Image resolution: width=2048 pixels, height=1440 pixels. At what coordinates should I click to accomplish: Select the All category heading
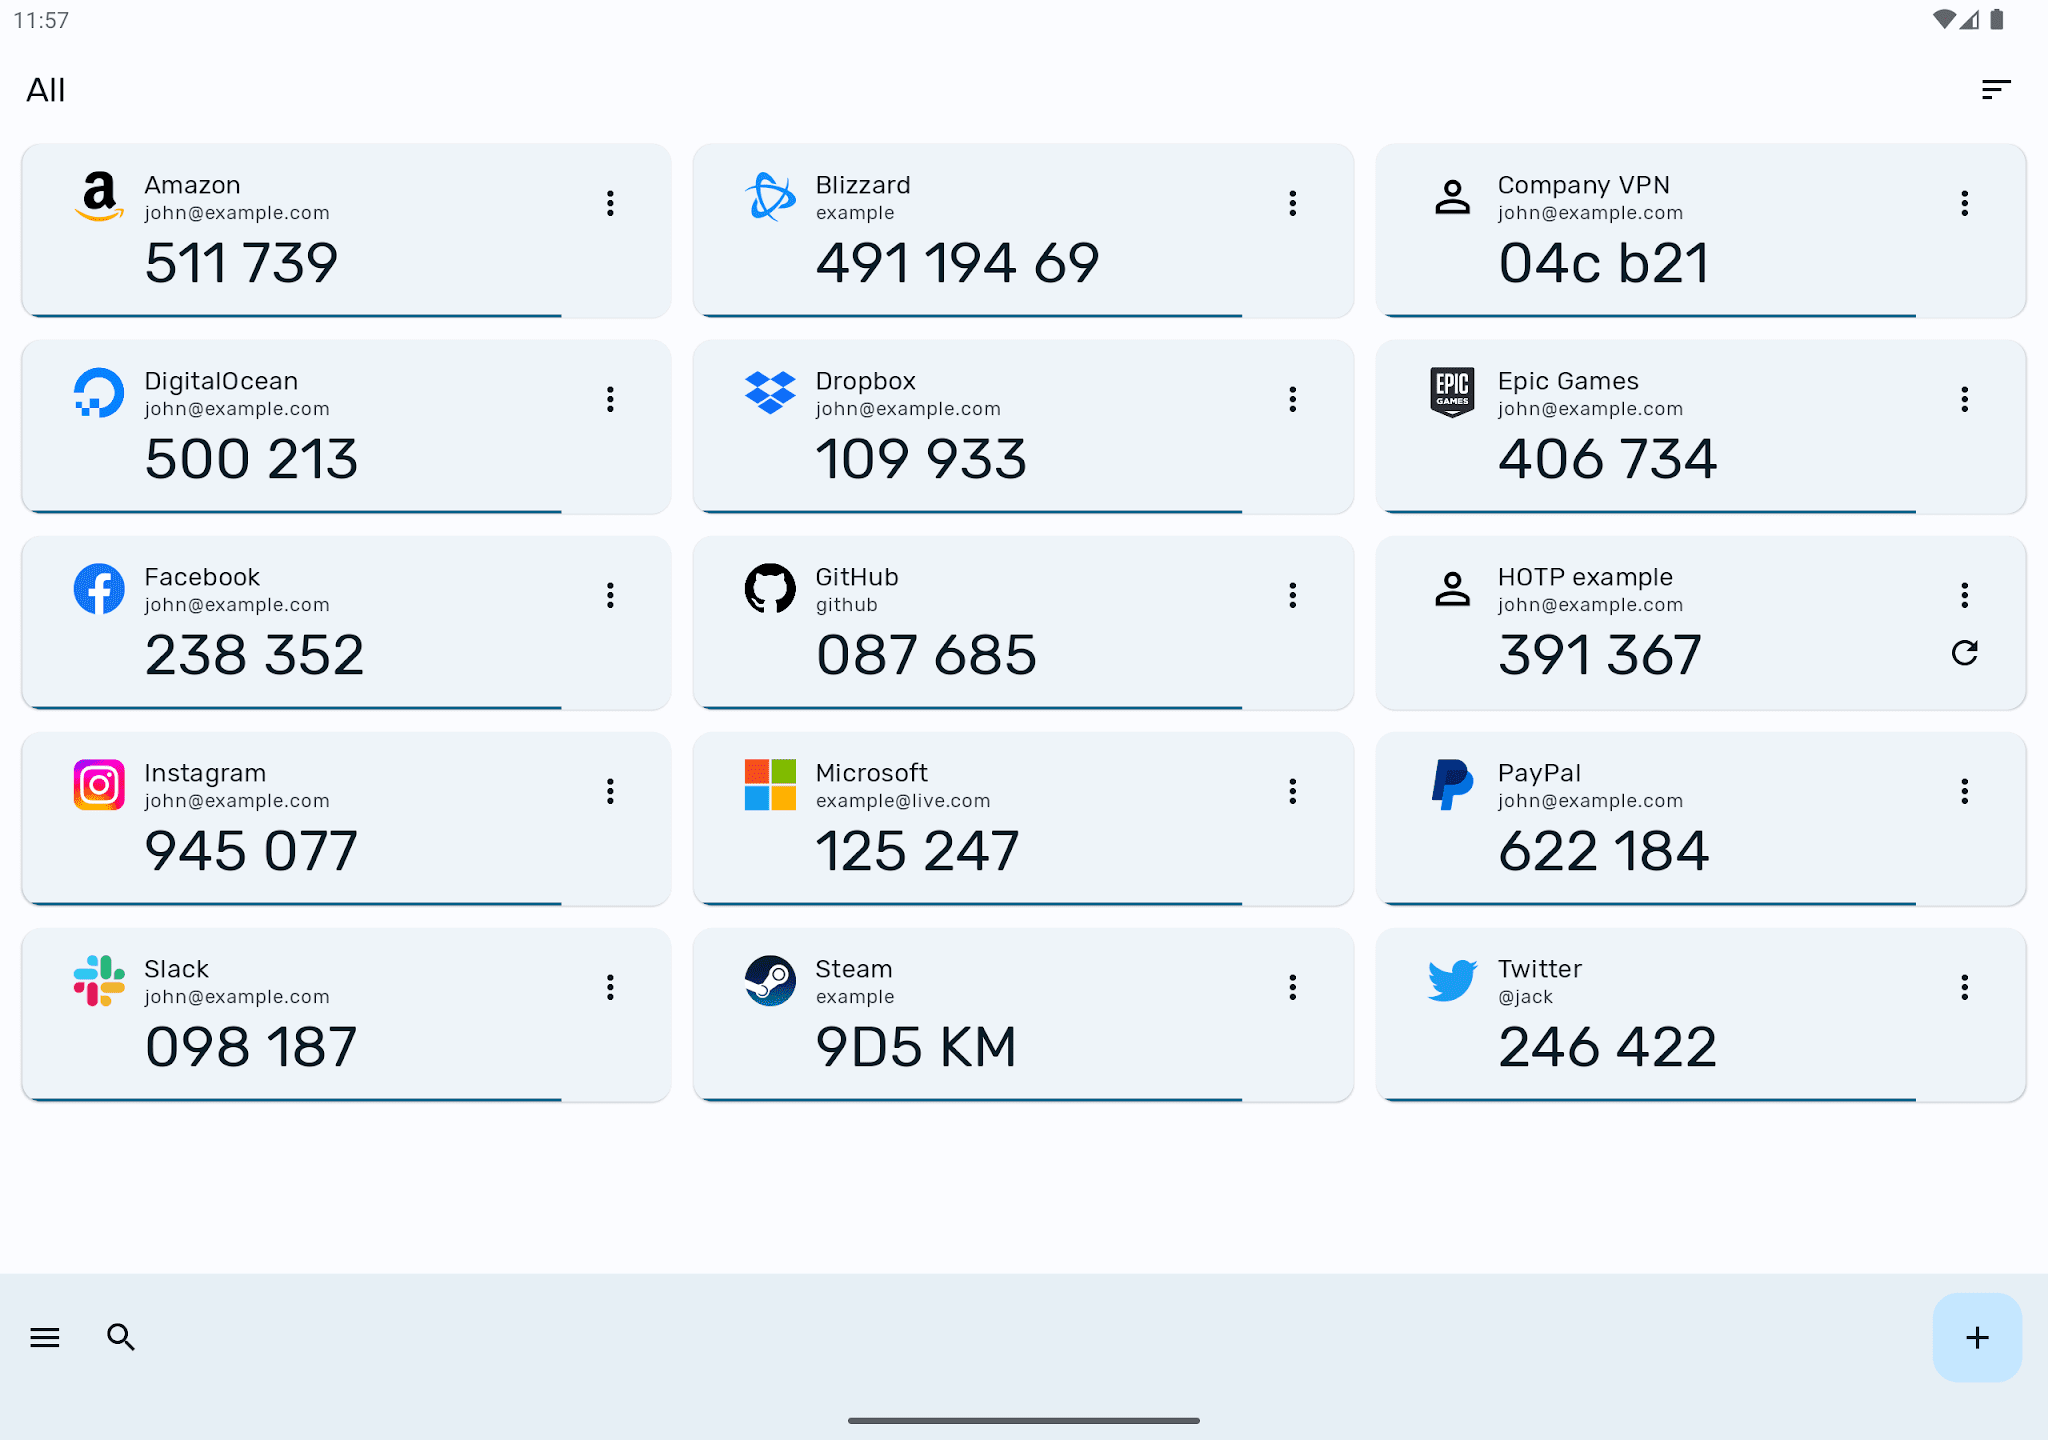pyautogui.click(x=46, y=90)
